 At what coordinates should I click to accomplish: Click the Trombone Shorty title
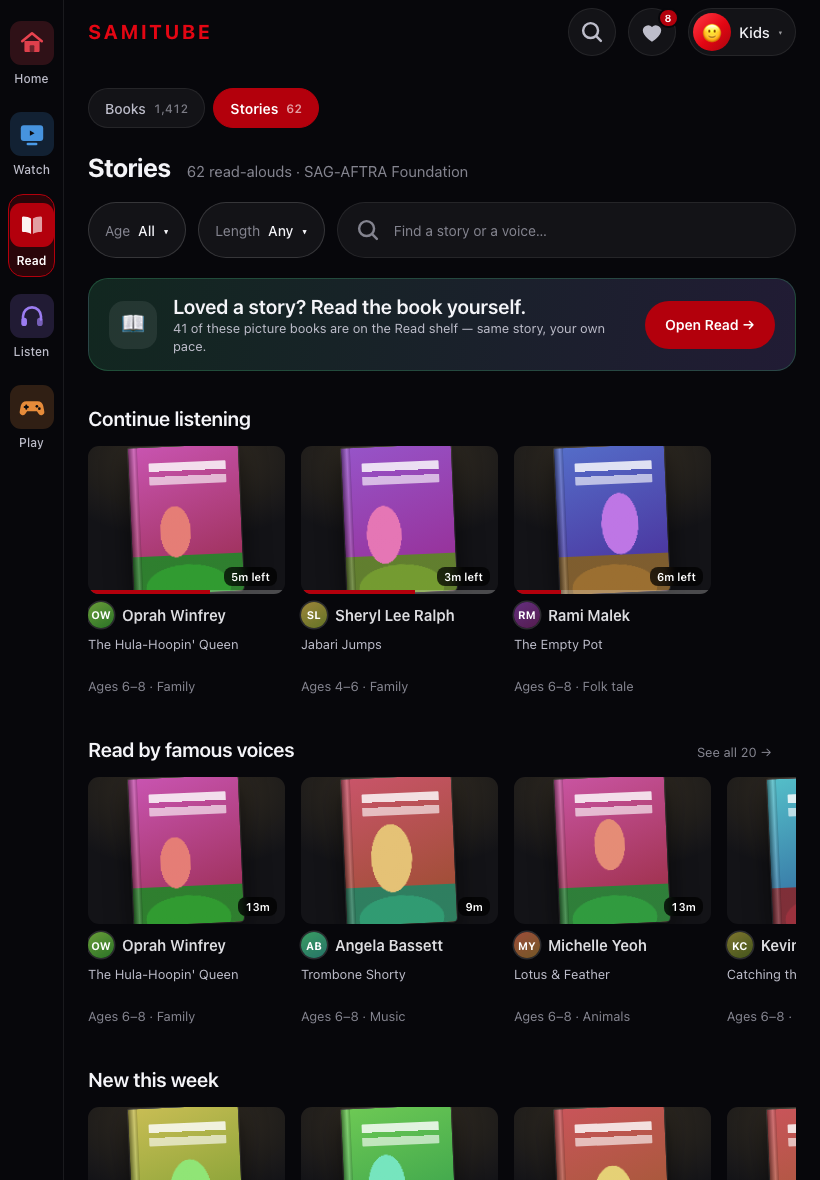tap(354, 975)
